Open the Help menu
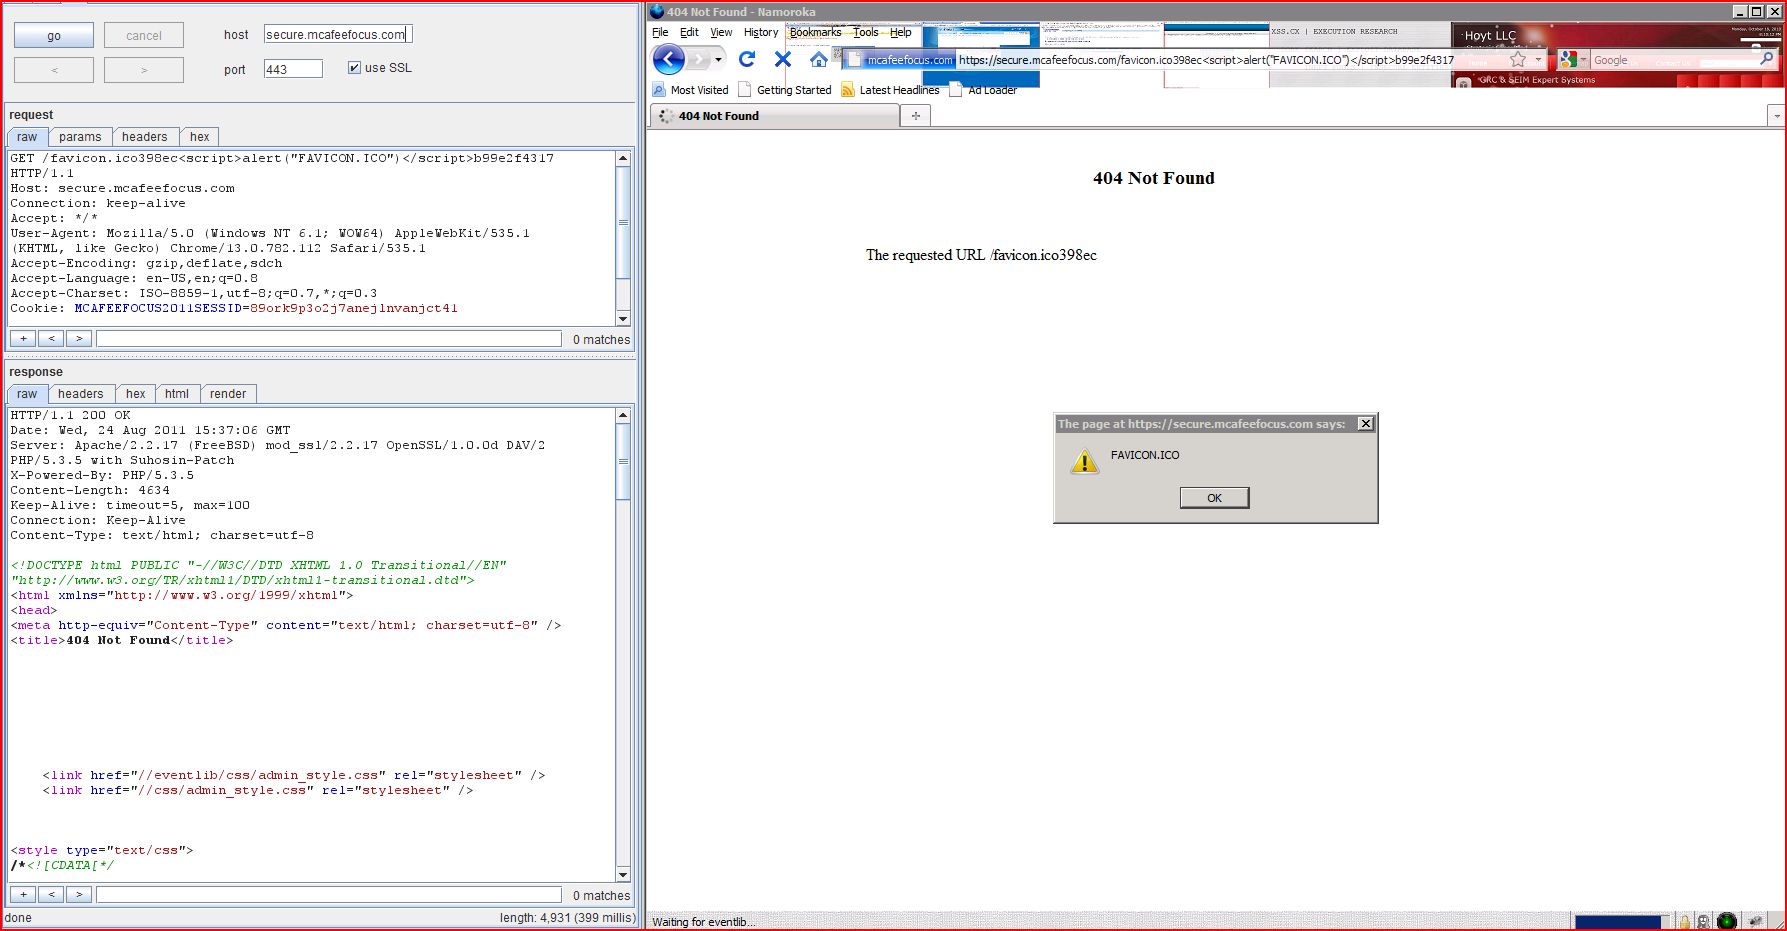The height and width of the screenshot is (931, 1787). pyautogui.click(x=901, y=32)
